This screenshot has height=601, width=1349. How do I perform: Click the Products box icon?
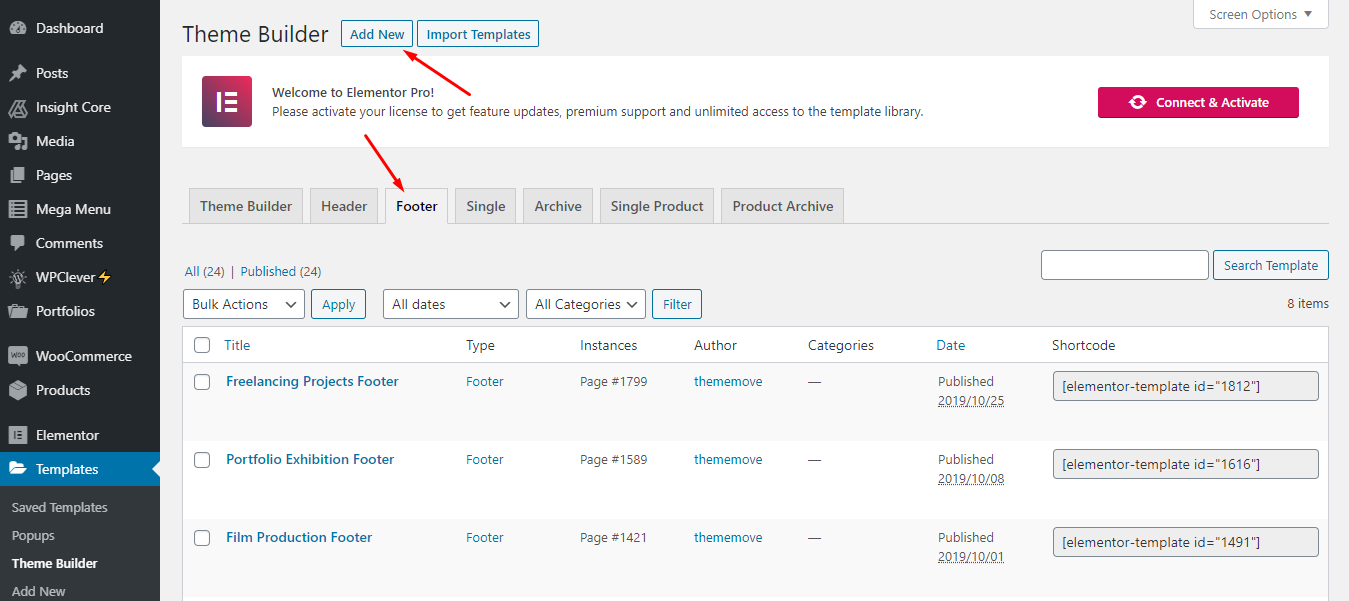pos(17,390)
